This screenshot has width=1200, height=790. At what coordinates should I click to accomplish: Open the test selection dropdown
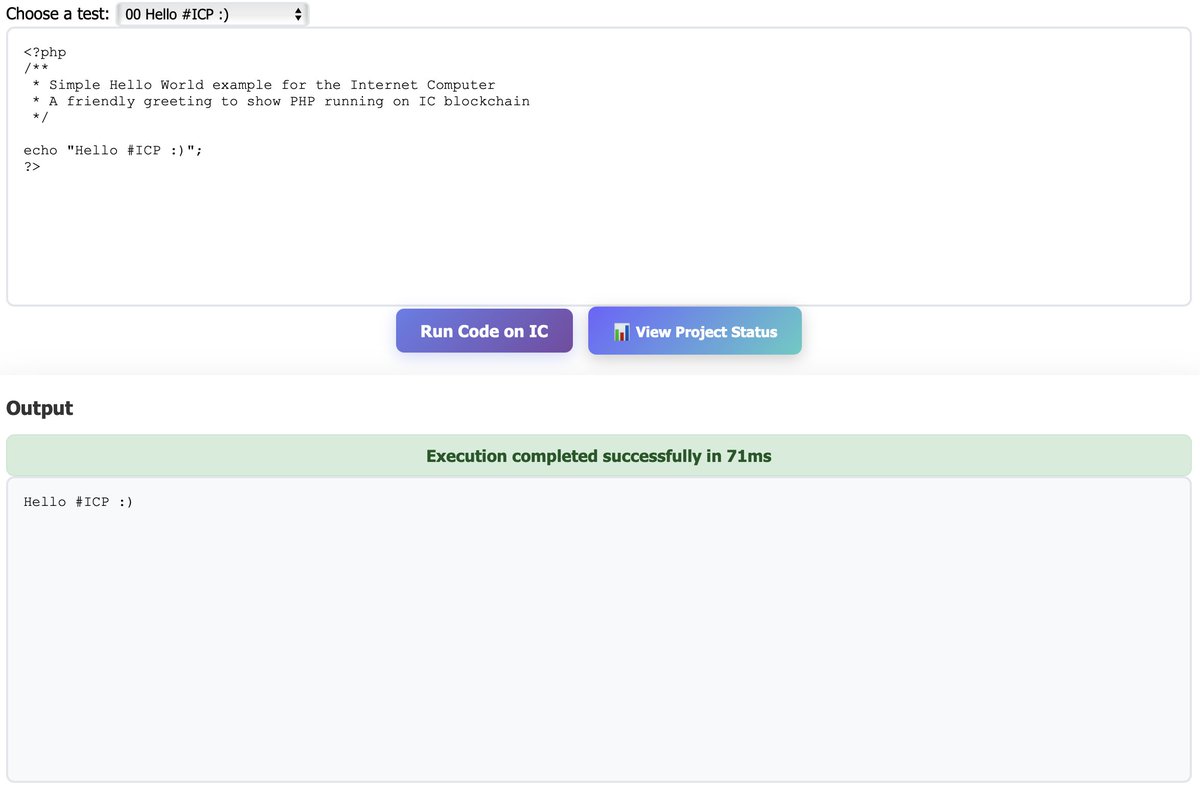213,15
